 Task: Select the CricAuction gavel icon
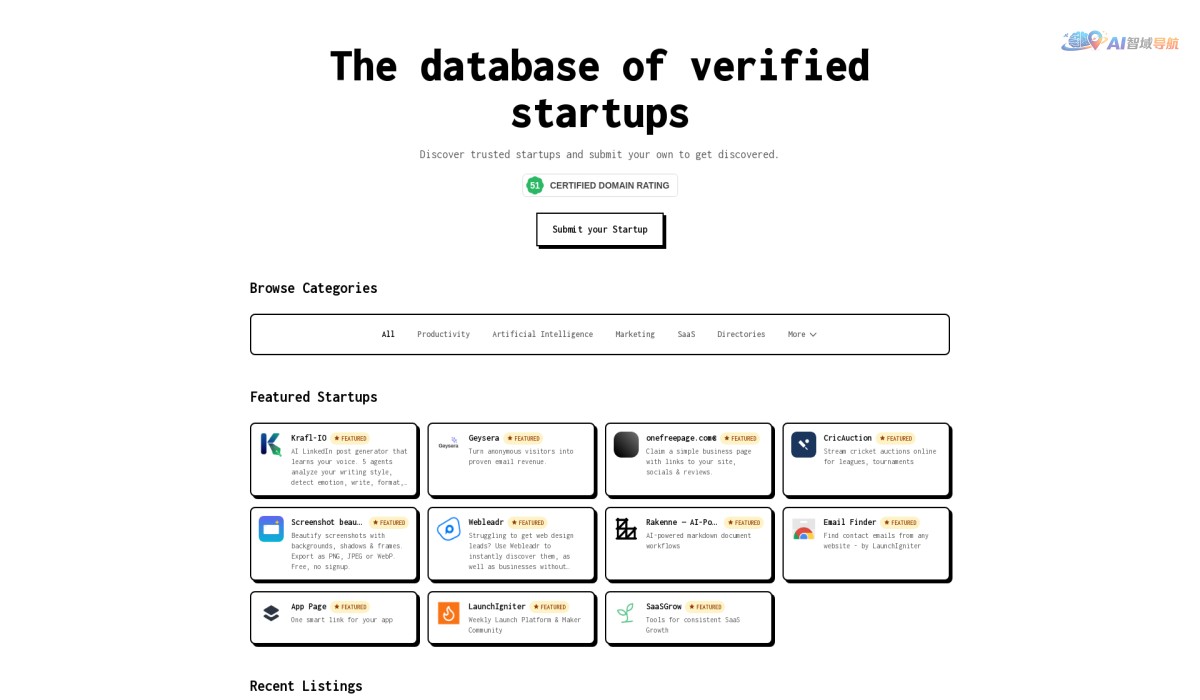[x=802, y=444]
